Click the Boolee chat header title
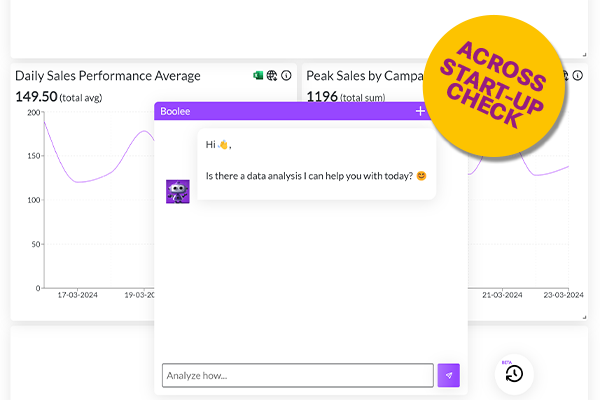Viewport: 600px width, 400px height. tap(175, 111)
